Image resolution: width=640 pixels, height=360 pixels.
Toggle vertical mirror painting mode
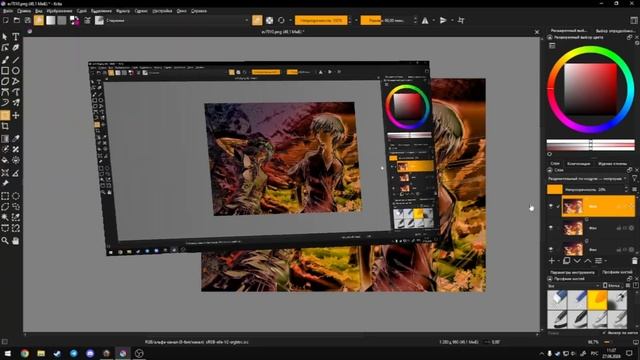tap(443, 20)
